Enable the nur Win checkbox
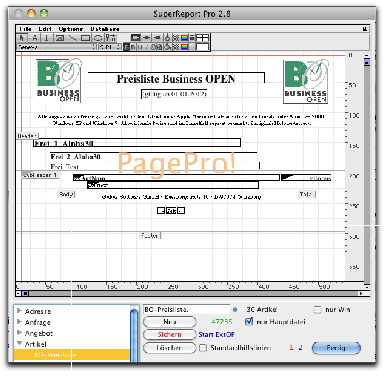 (x=317, y=310)
